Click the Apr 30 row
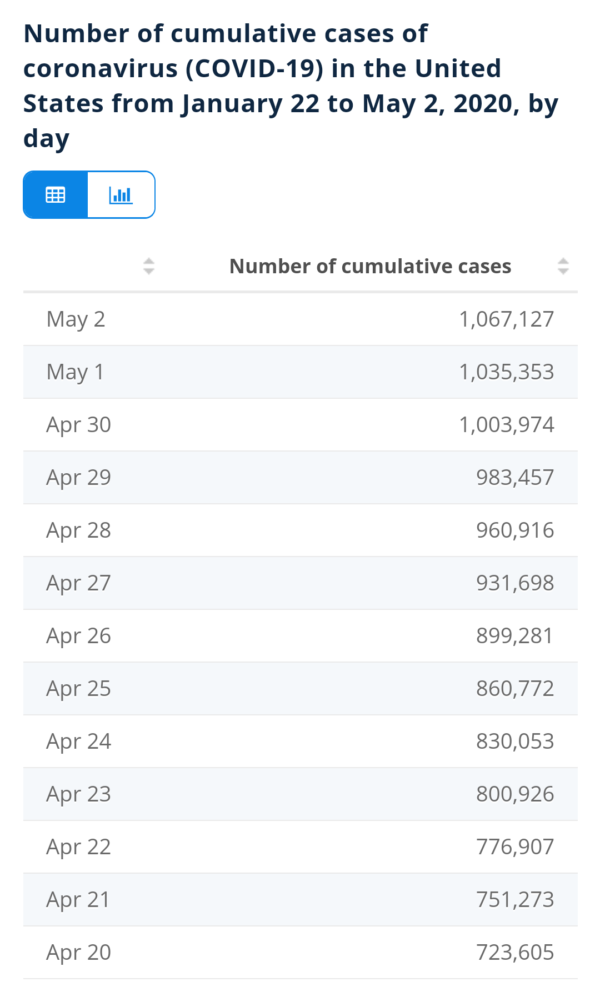The image size is (600, 1002). coord(300,425)
